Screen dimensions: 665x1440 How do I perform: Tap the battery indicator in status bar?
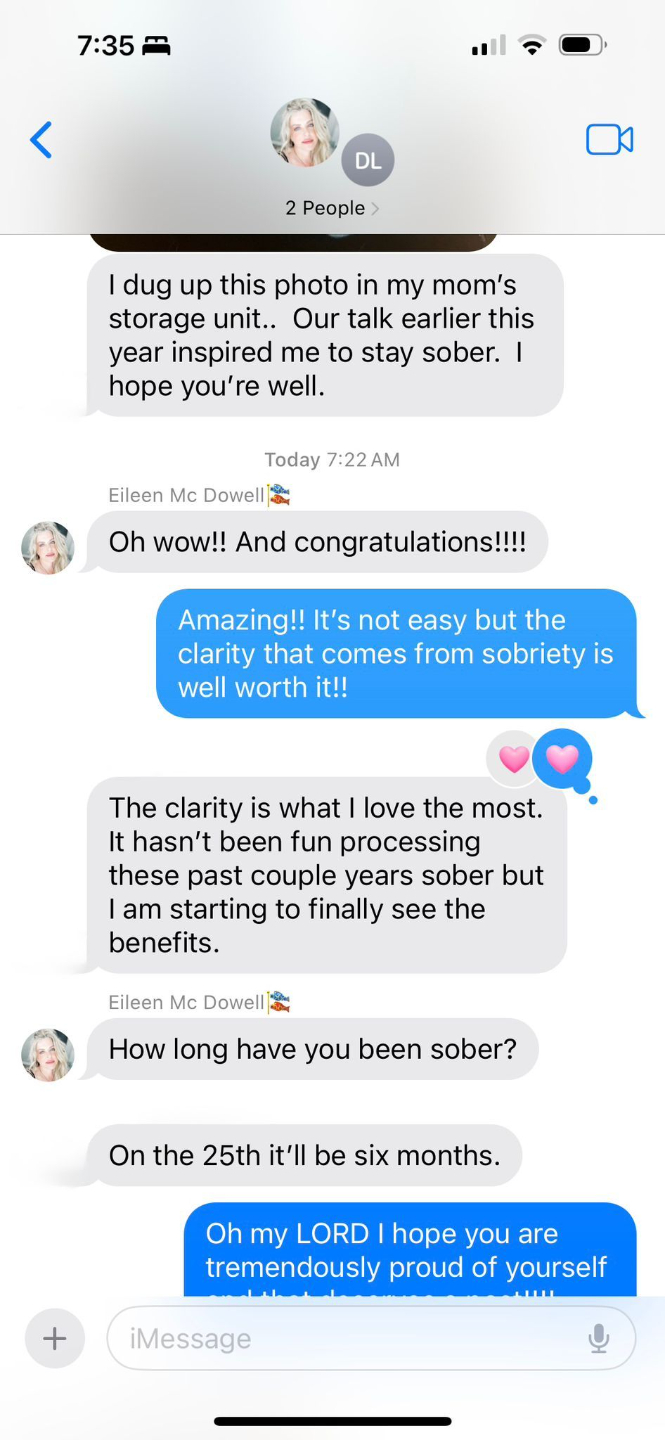(582, 45)
